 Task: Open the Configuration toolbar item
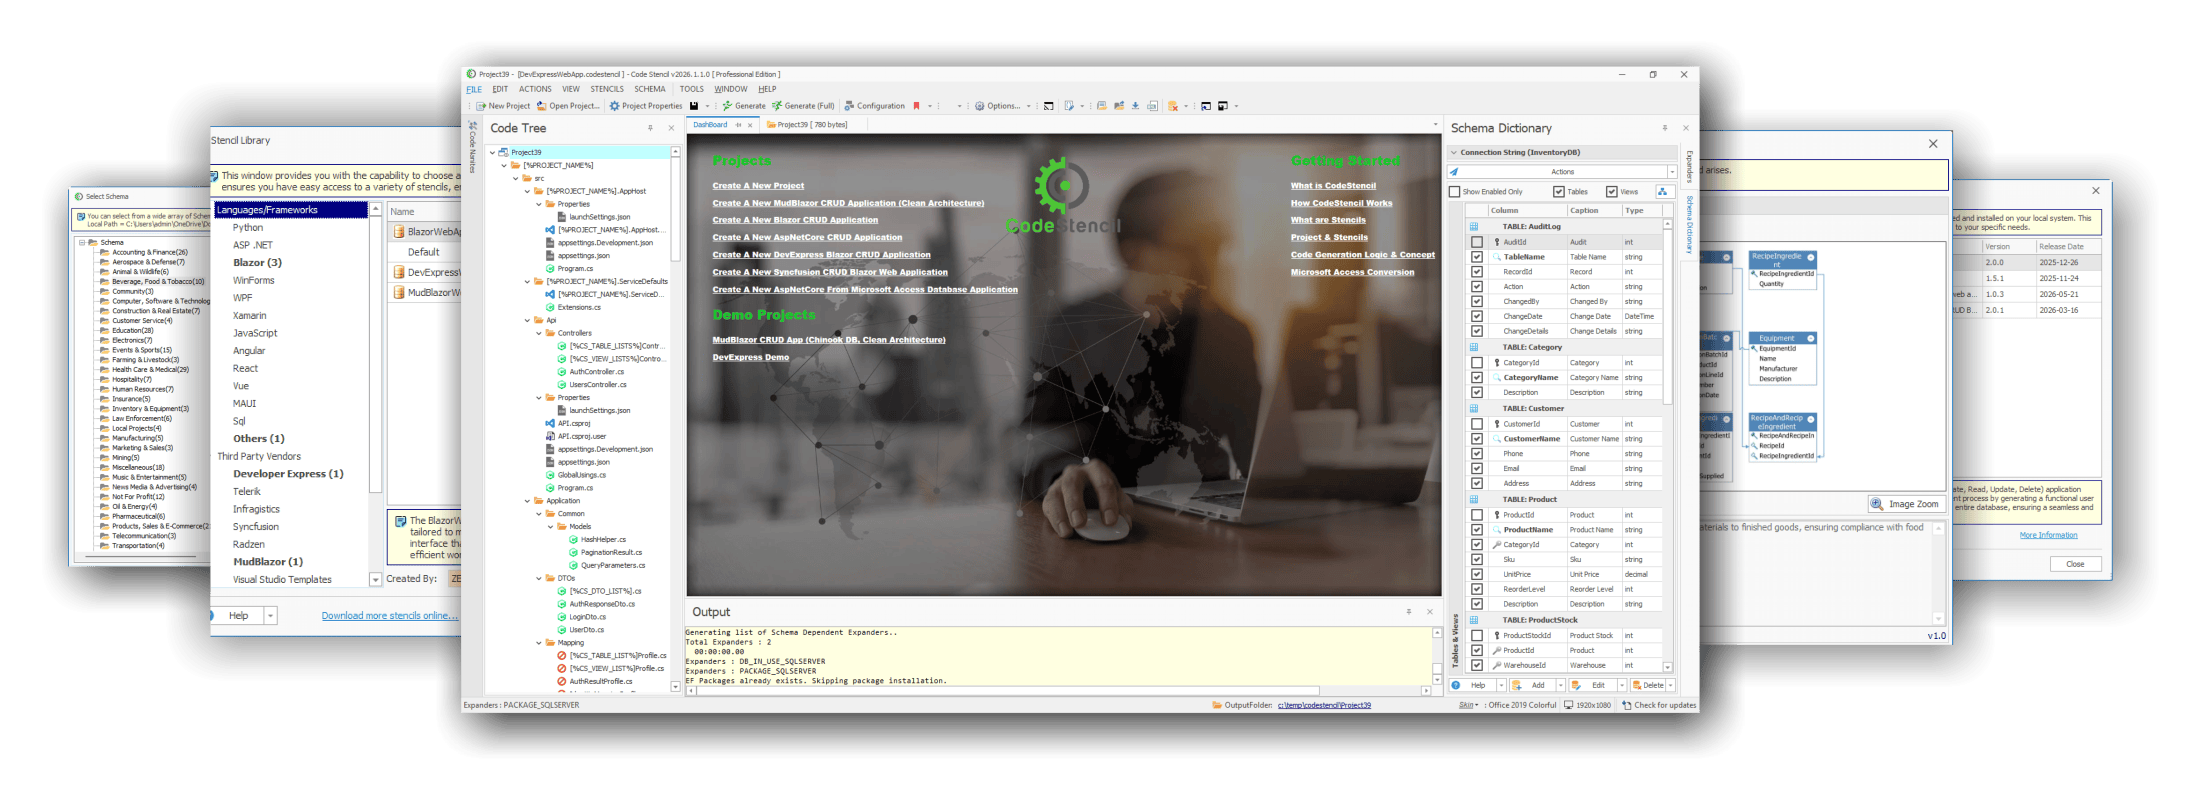[x=874, y=106]
